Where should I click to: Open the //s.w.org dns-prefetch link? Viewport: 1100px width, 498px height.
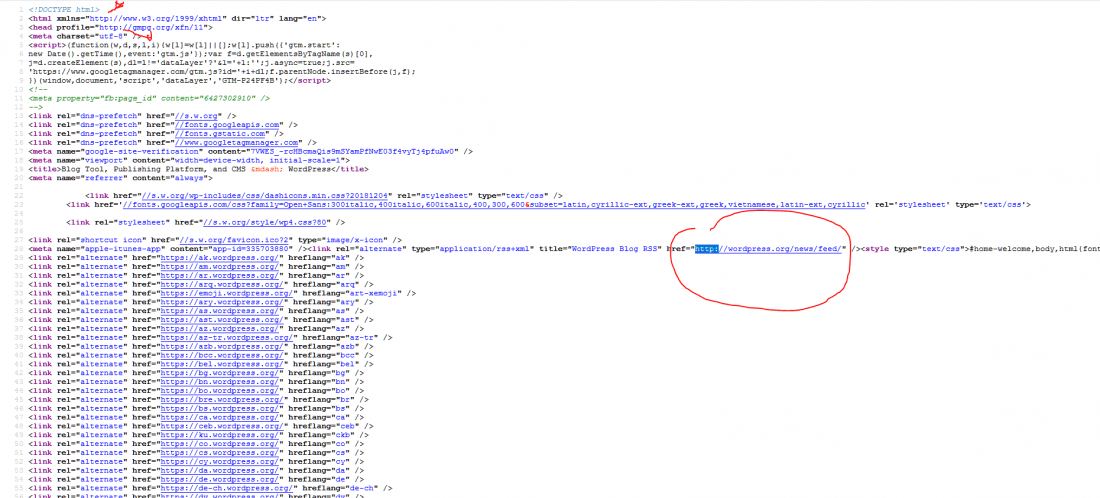pos(196,115)
